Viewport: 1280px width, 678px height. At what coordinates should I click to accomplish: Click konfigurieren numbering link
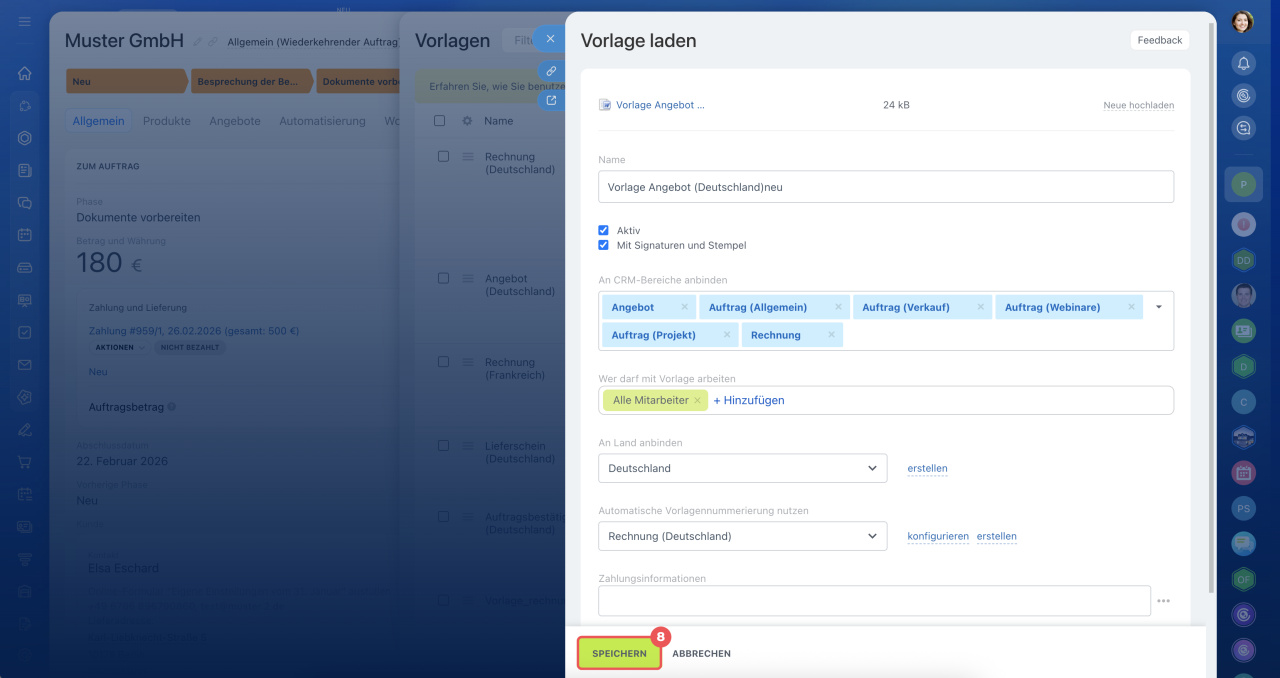[x=938, y=536]
